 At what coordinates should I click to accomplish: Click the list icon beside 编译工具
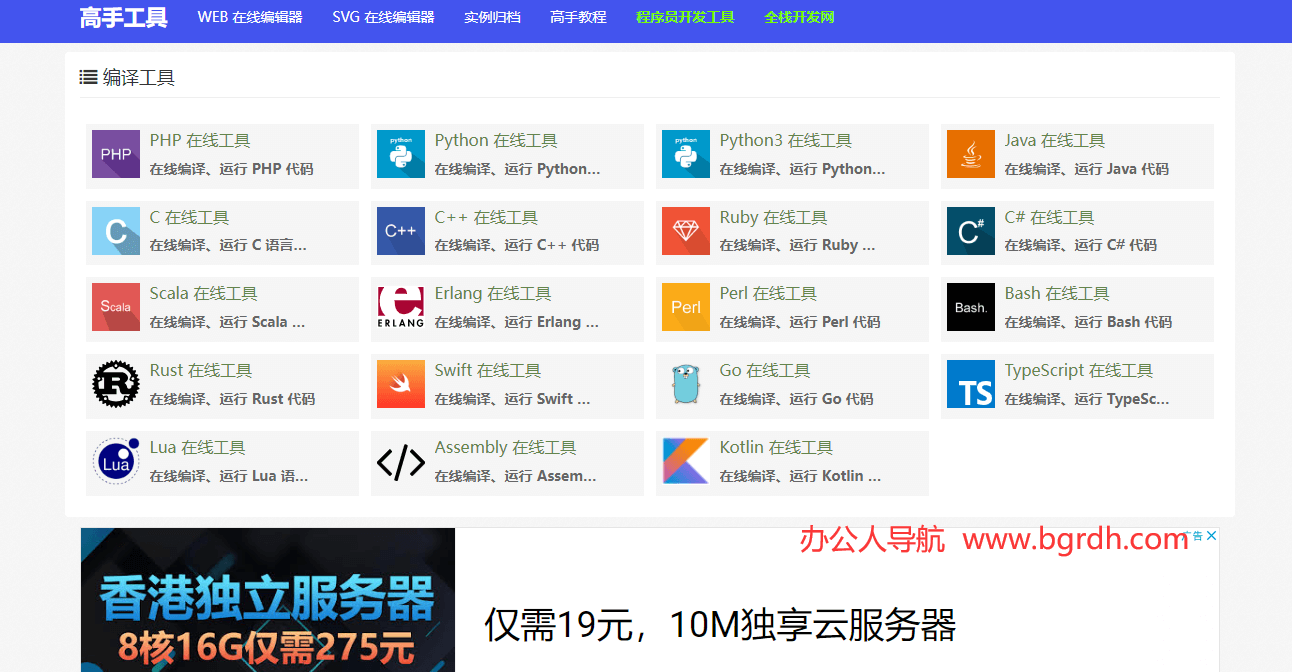click(x=88, y=77)
